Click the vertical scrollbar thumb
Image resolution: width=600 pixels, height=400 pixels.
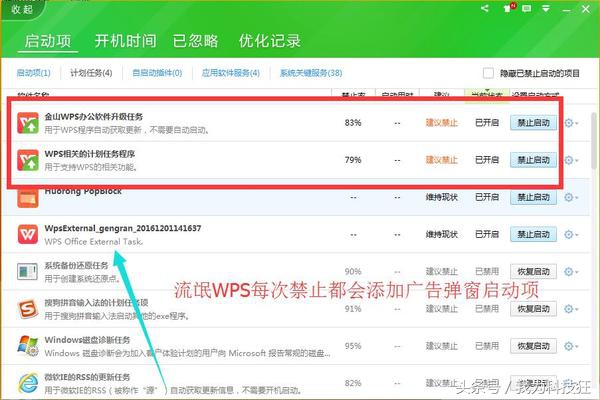coord(594,141)
